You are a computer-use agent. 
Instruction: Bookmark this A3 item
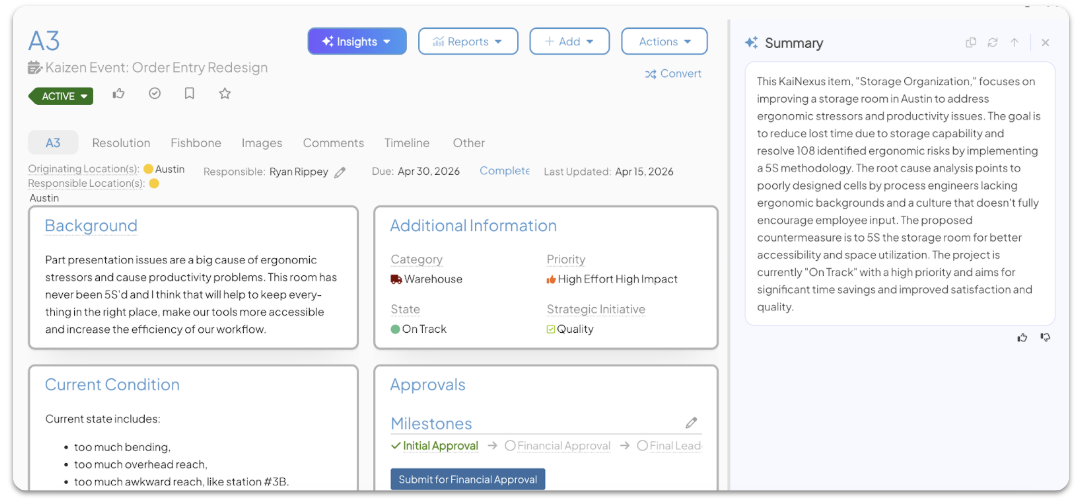pos(189,94)
